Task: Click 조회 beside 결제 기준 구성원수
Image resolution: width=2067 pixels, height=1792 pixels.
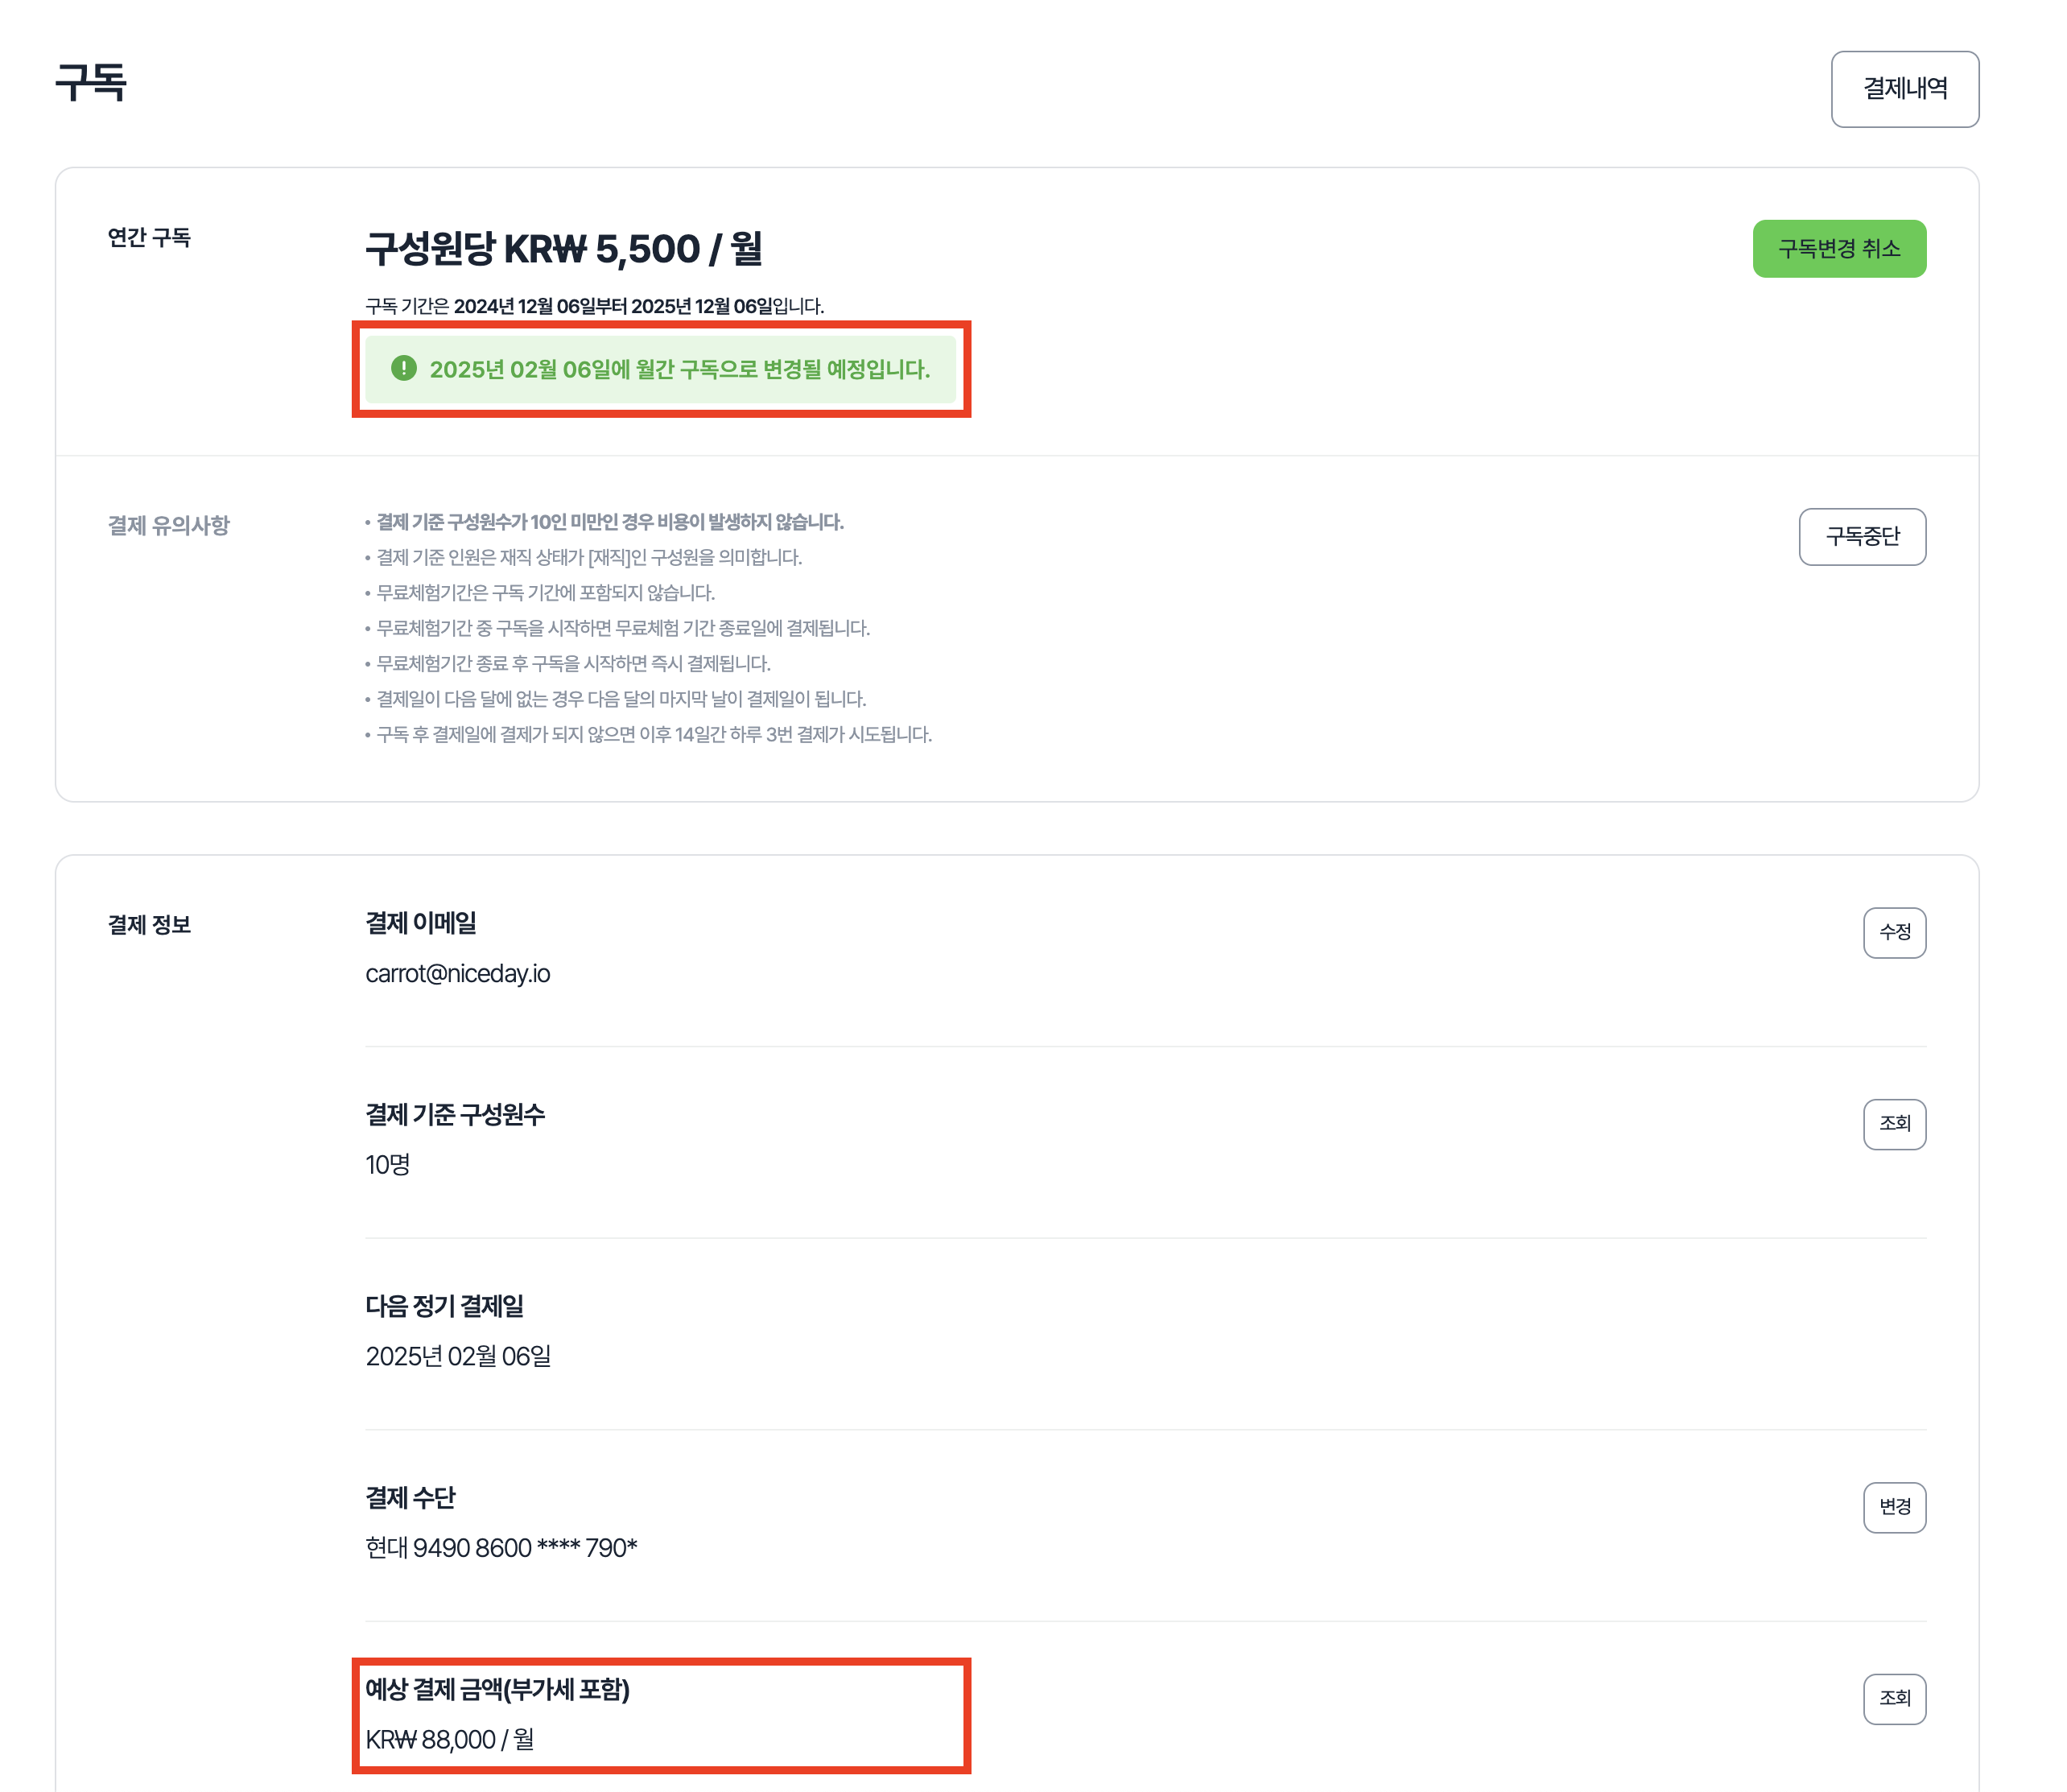Action: click(1894, 1124)
